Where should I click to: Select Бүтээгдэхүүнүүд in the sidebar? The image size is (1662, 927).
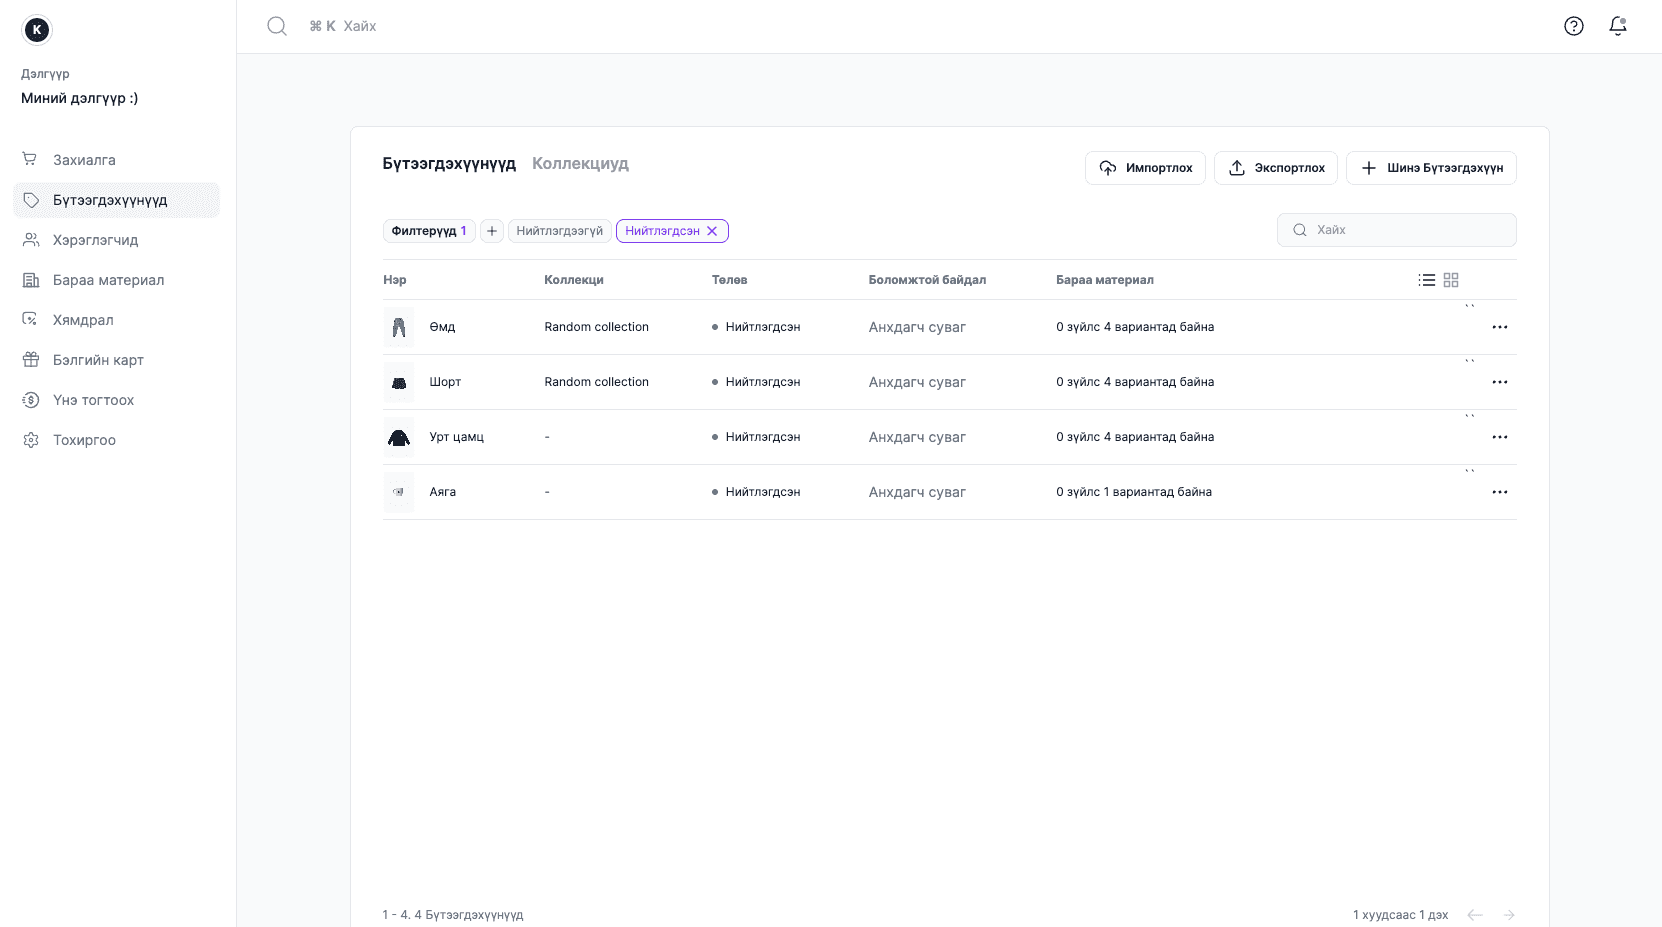point(116,200)
